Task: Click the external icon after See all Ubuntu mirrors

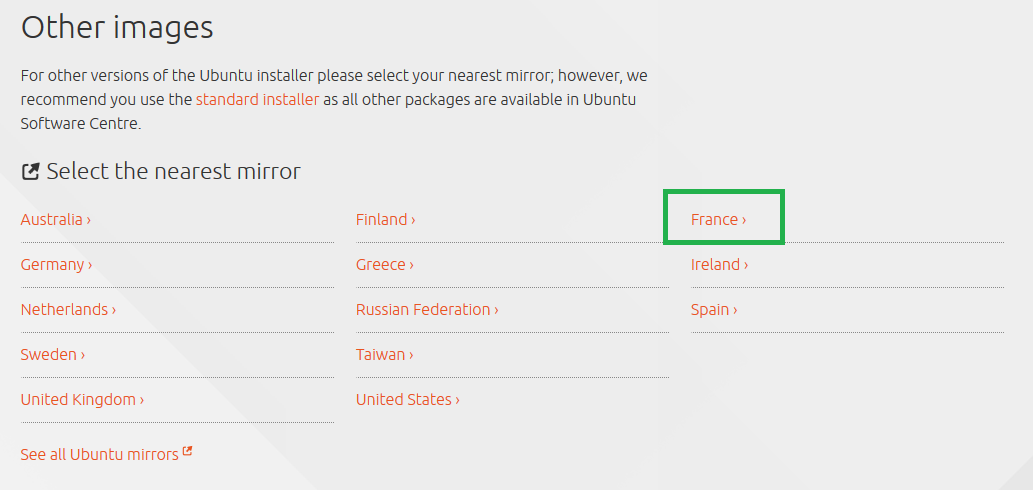Action: (187, 451)
